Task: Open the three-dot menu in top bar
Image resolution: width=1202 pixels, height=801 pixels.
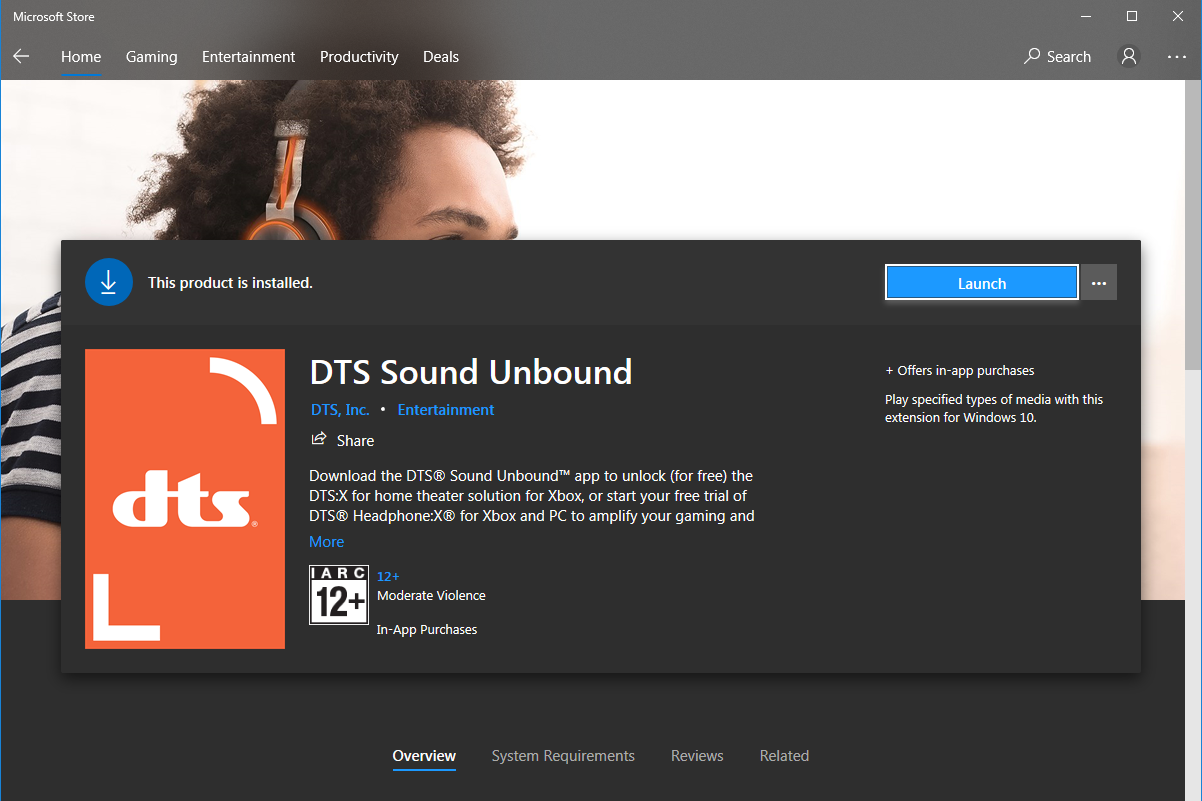Action: tap(1177, 57)
